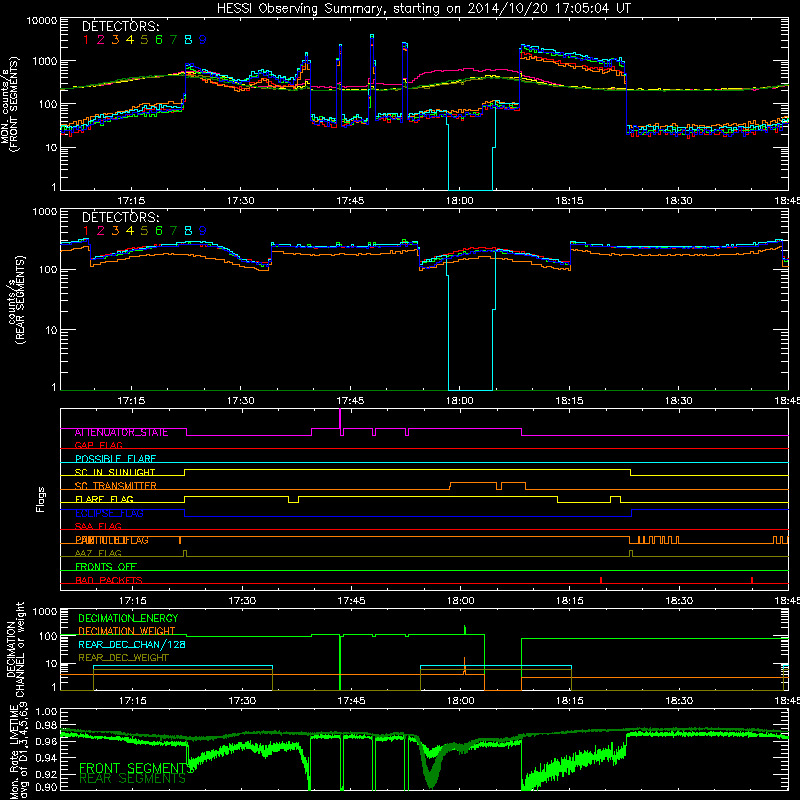Click the 17:45 time tick under rear segments plot
Viewport: 800px width, 800px height.
pyautogui.click(x=351, y=401)
